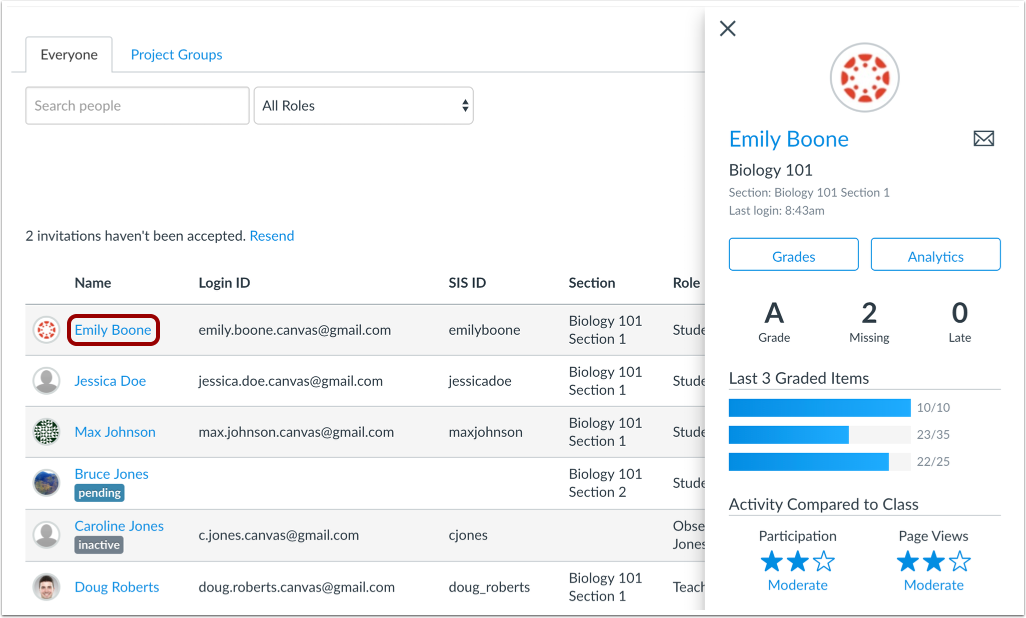Switch to the Everyone tab

click(69, 55)
